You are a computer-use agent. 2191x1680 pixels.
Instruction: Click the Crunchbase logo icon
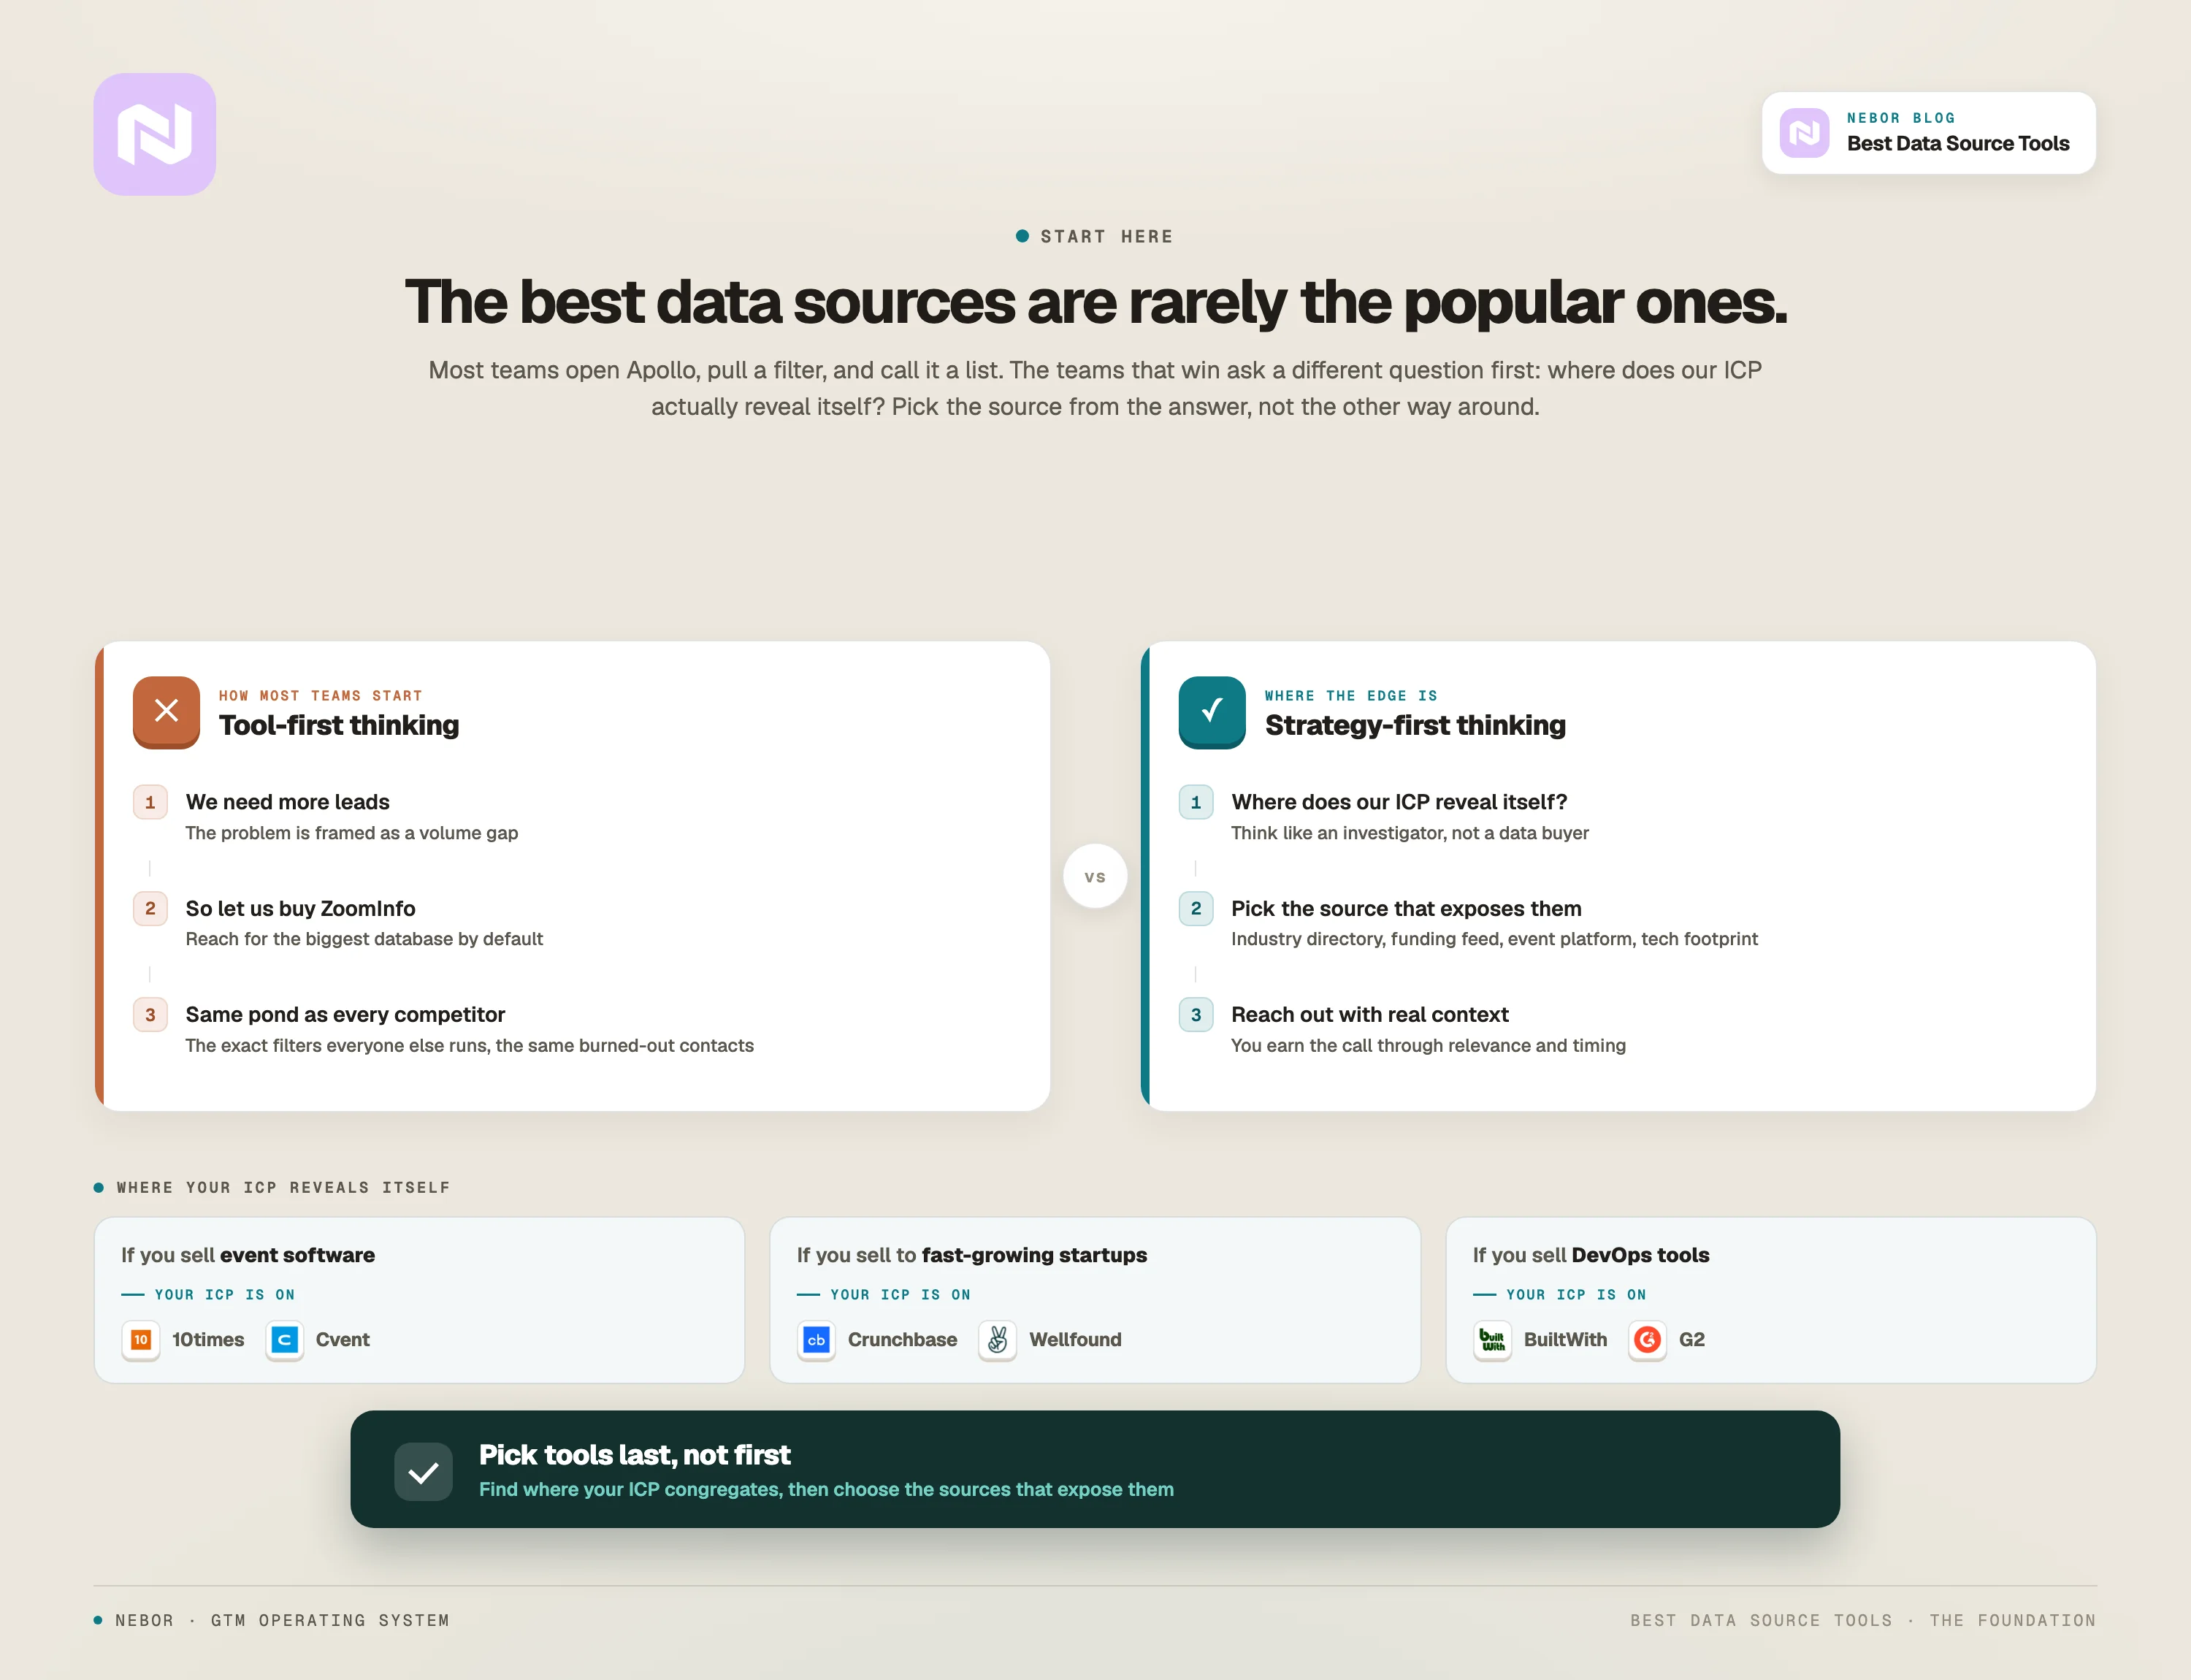(x=817, y=1340)
